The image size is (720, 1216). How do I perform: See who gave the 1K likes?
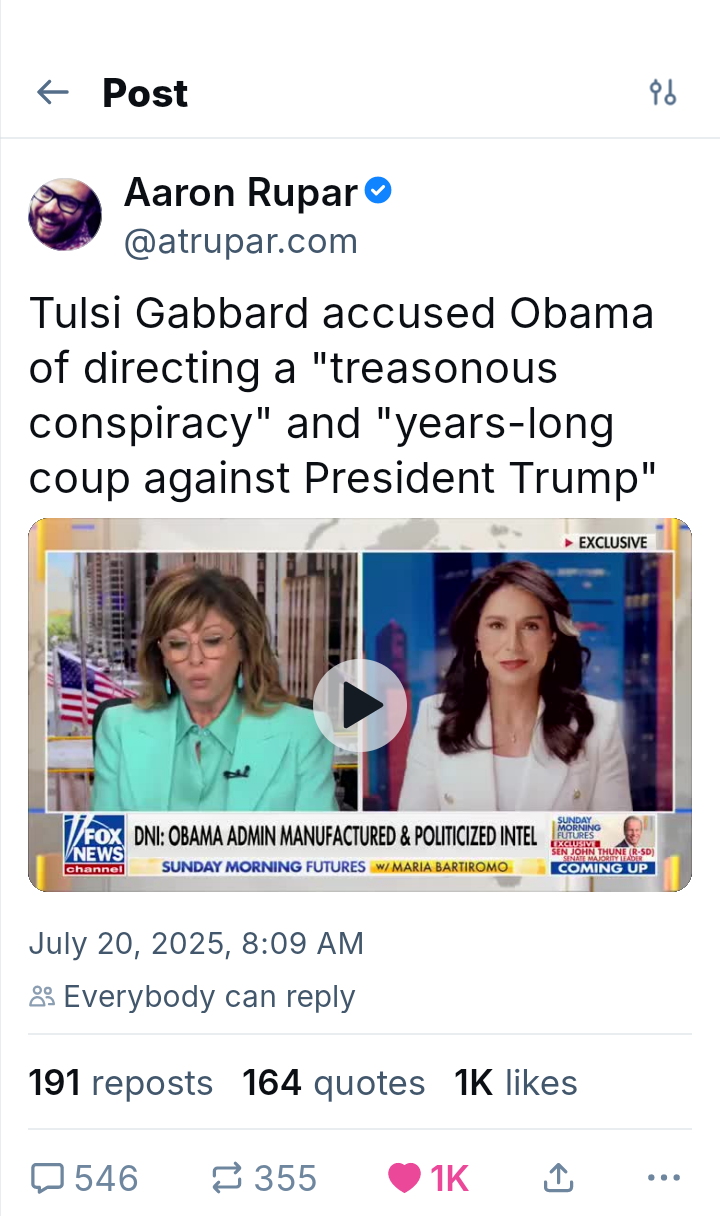[x=516, y=1083]
